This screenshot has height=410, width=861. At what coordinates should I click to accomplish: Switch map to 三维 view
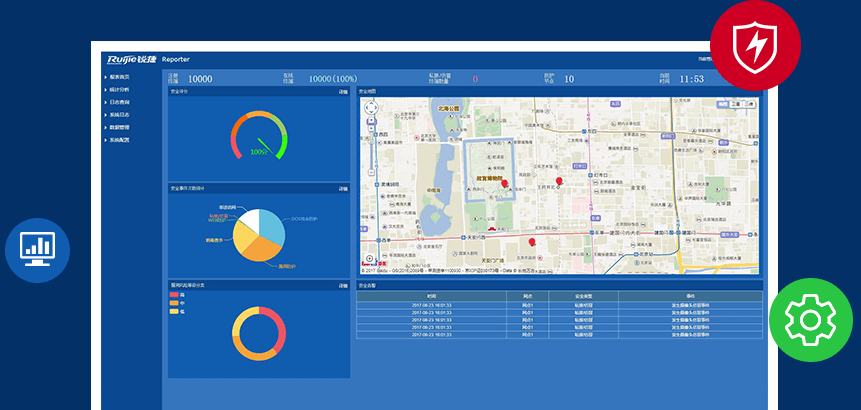(x=749, y=104)
